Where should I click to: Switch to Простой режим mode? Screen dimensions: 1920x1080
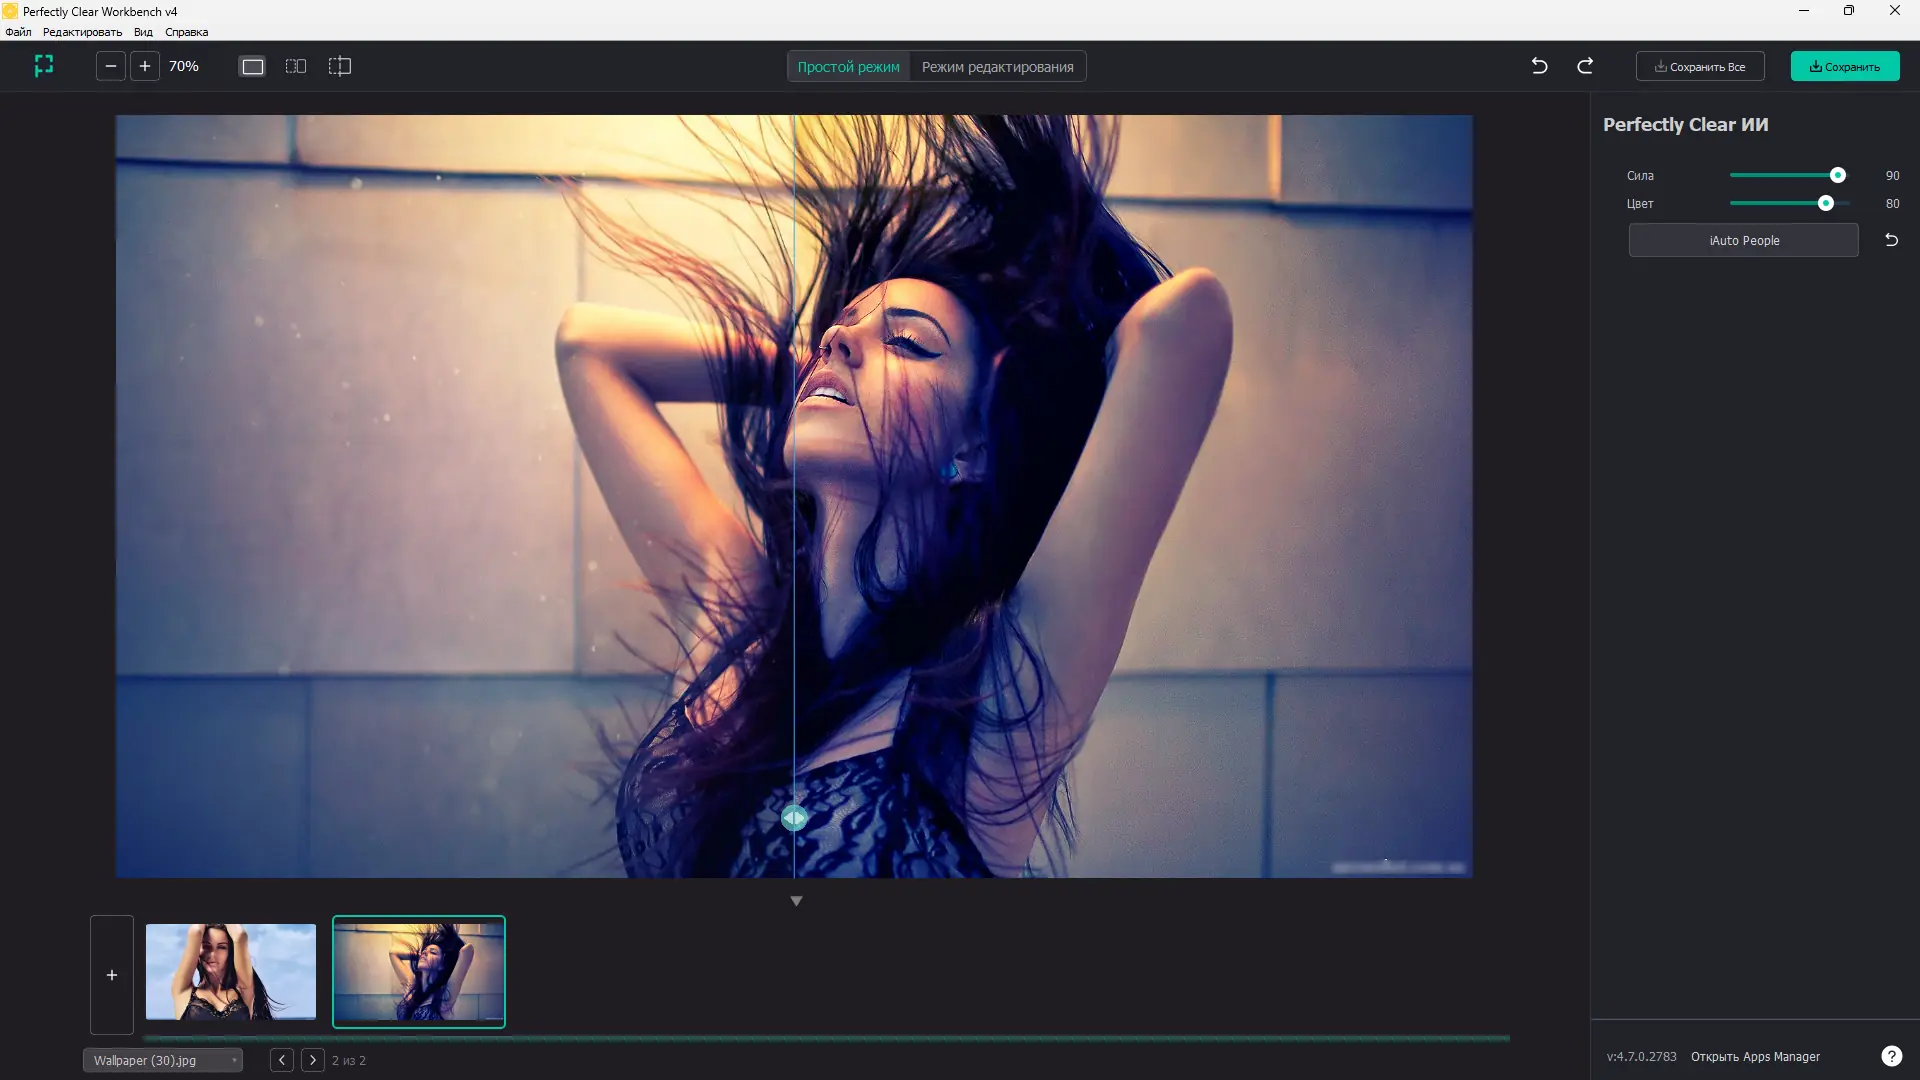click(x=848, y=67)
